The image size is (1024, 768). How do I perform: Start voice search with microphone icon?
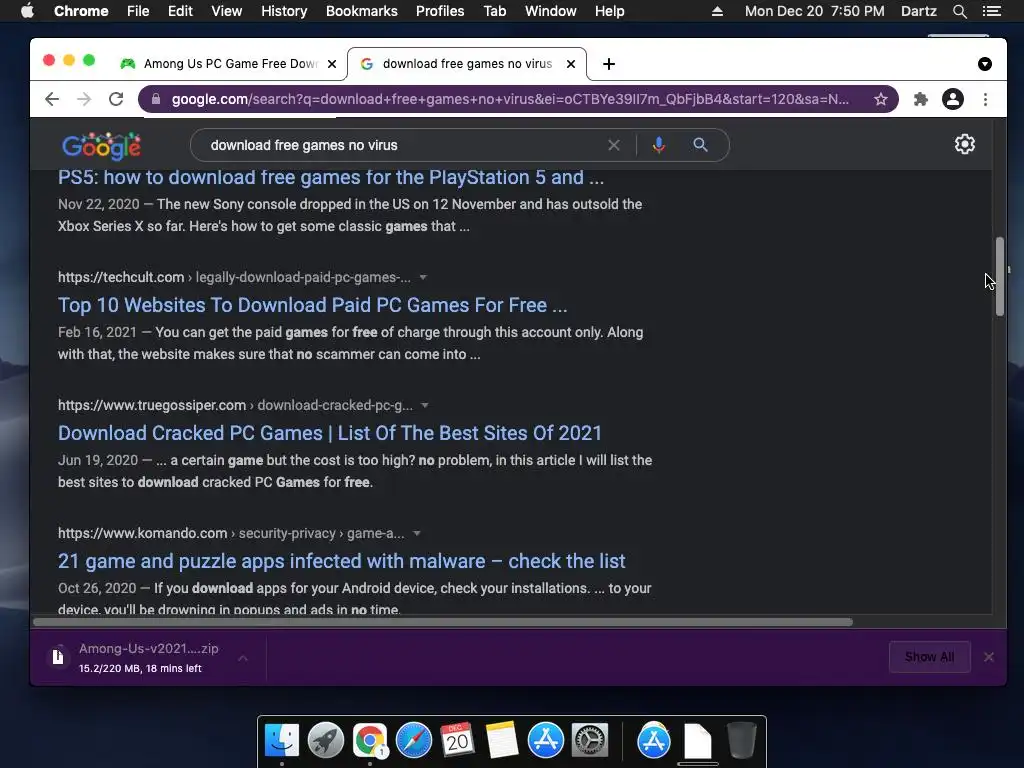point(658,145)
